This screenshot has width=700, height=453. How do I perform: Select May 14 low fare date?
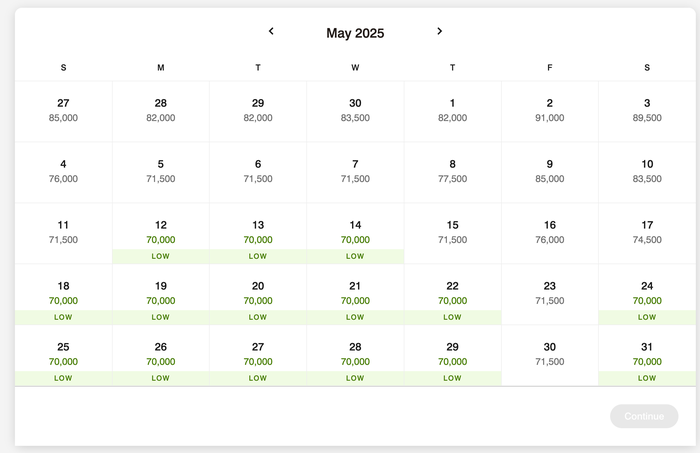point(355,234)
